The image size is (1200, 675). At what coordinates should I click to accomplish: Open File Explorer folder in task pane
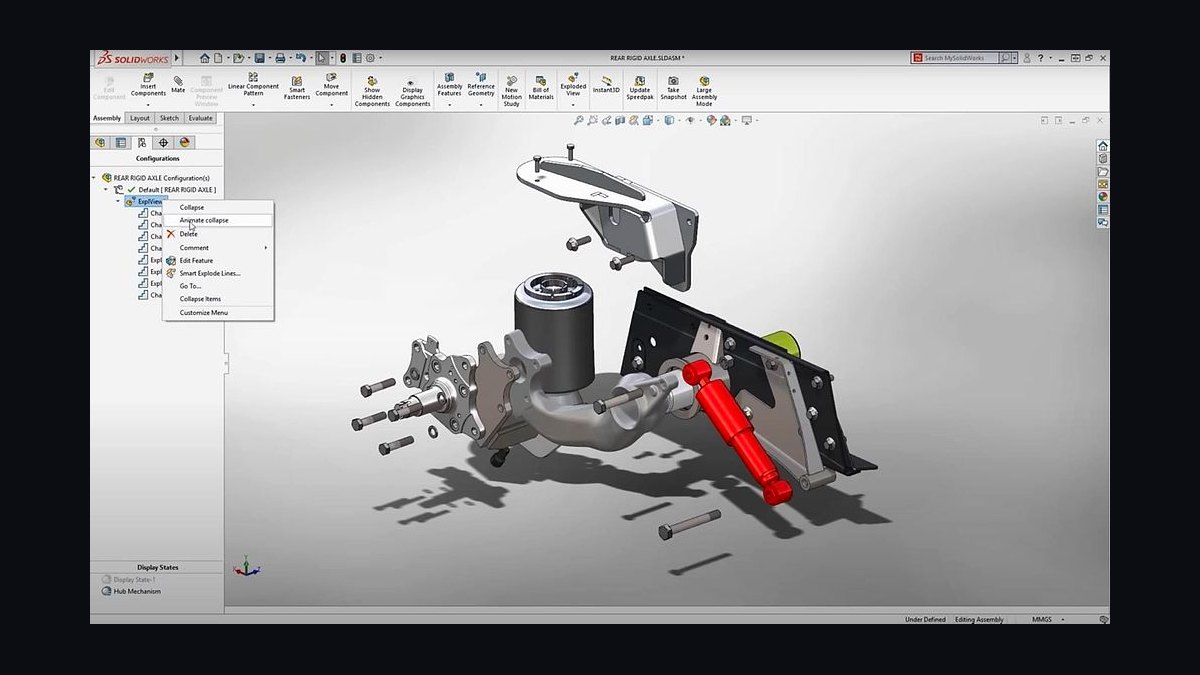(1103, 171)
